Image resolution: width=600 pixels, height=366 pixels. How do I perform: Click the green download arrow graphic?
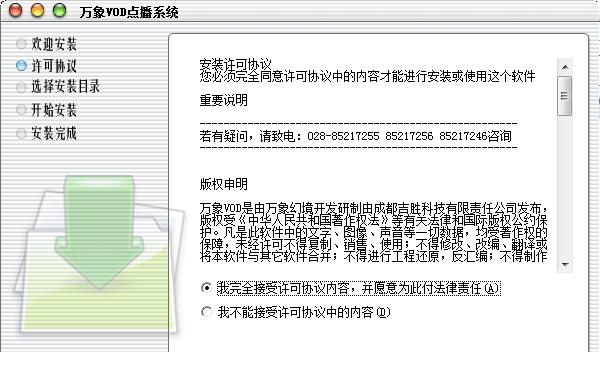point(99,232)
